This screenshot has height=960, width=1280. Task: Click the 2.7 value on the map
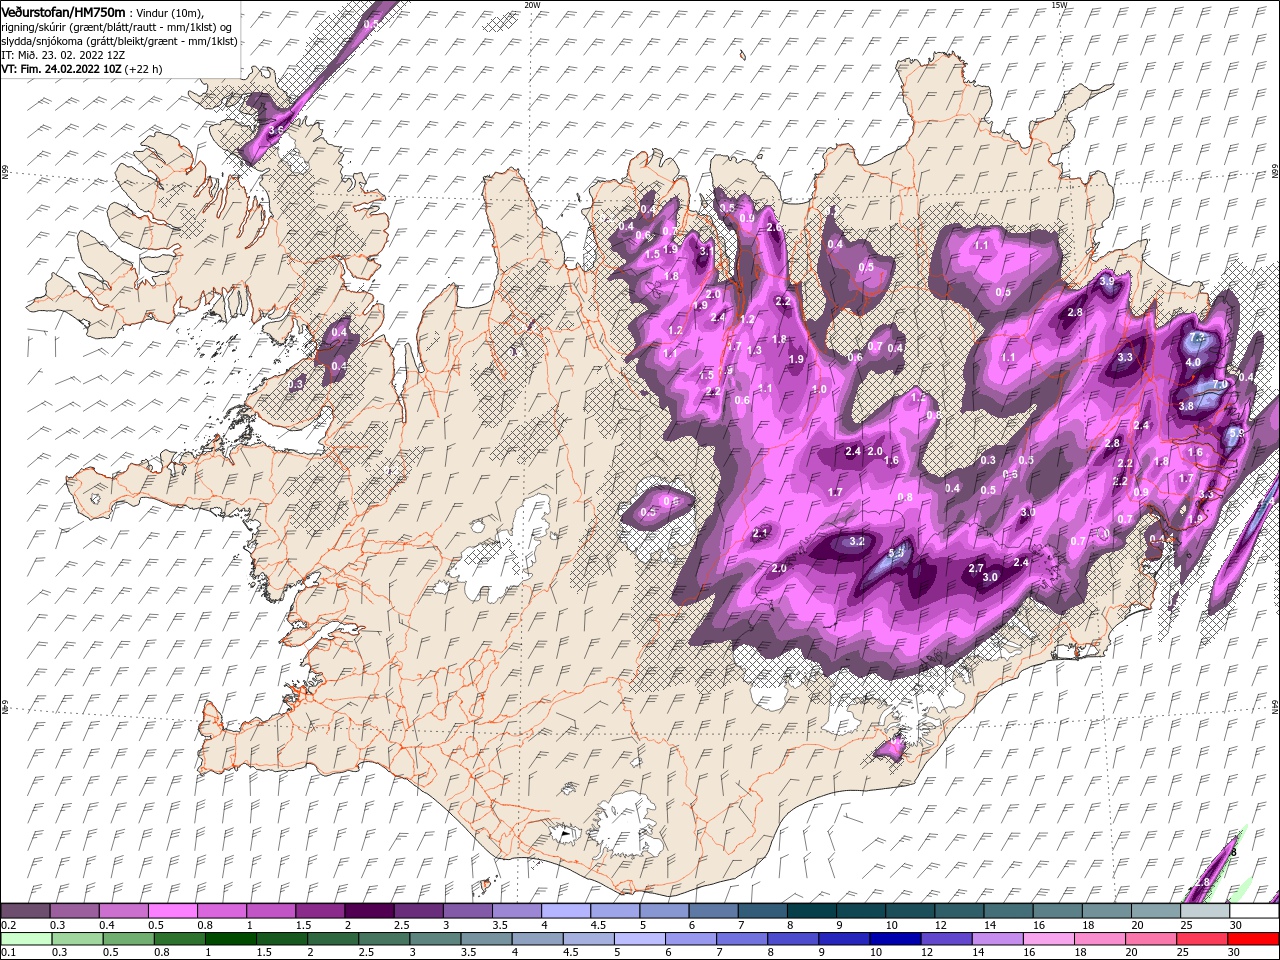click(x=977, y=568)
